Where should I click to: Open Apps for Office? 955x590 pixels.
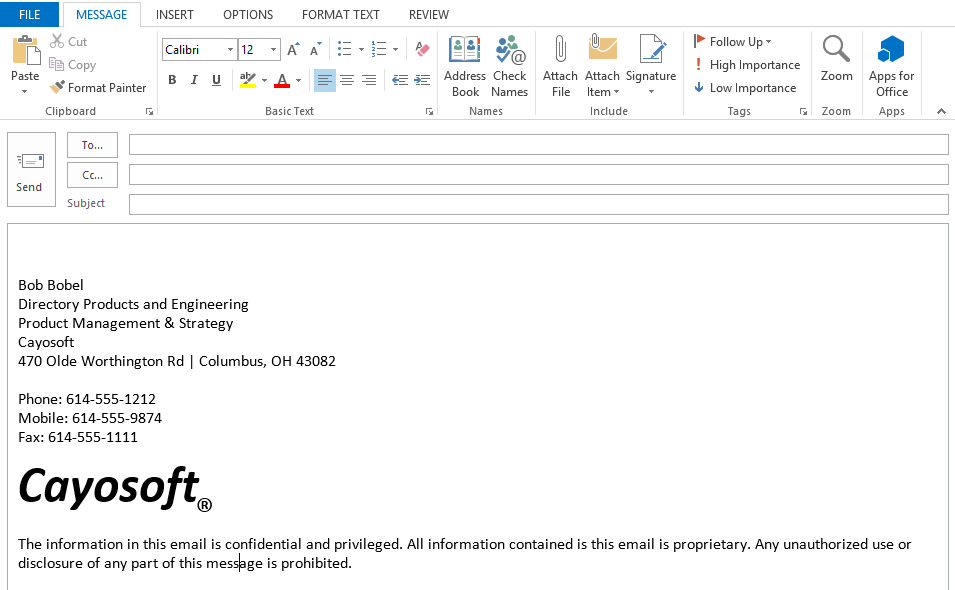891,66
